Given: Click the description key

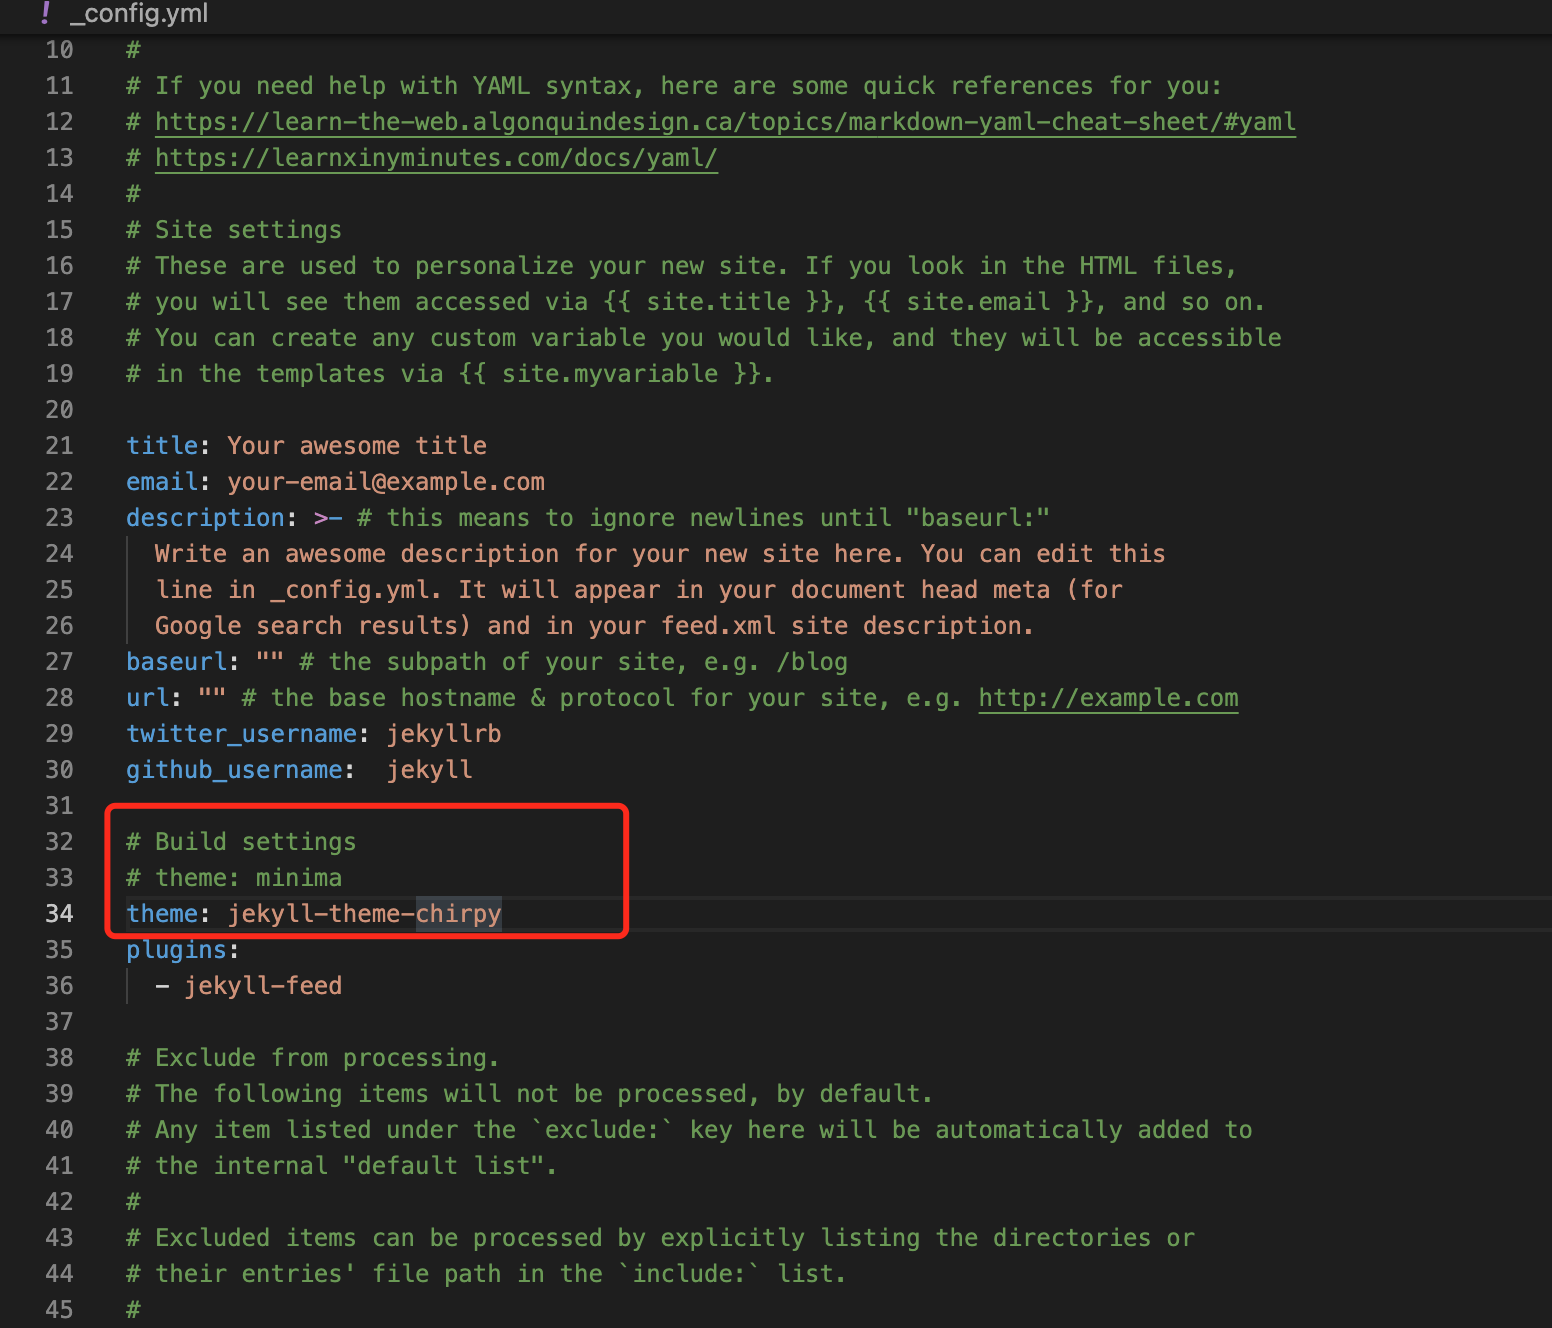Looking at the screenshot, I should point(205,518).
